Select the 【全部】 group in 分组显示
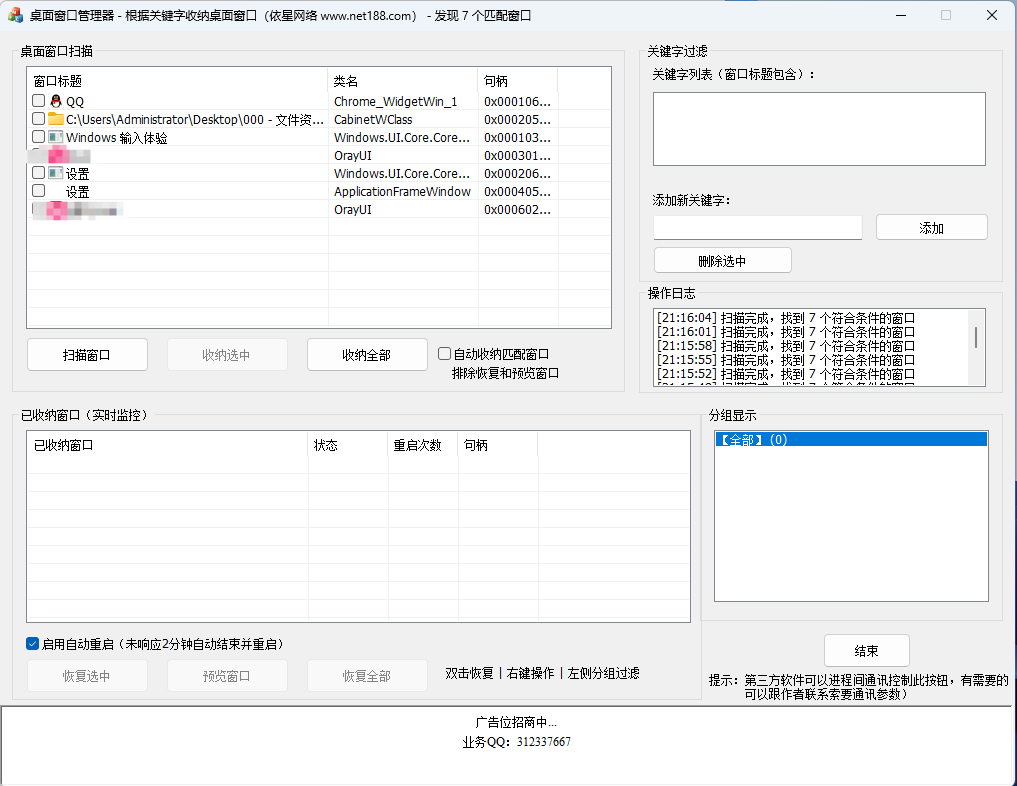This screenshot has height=786, width=1017. click(851, 440)
